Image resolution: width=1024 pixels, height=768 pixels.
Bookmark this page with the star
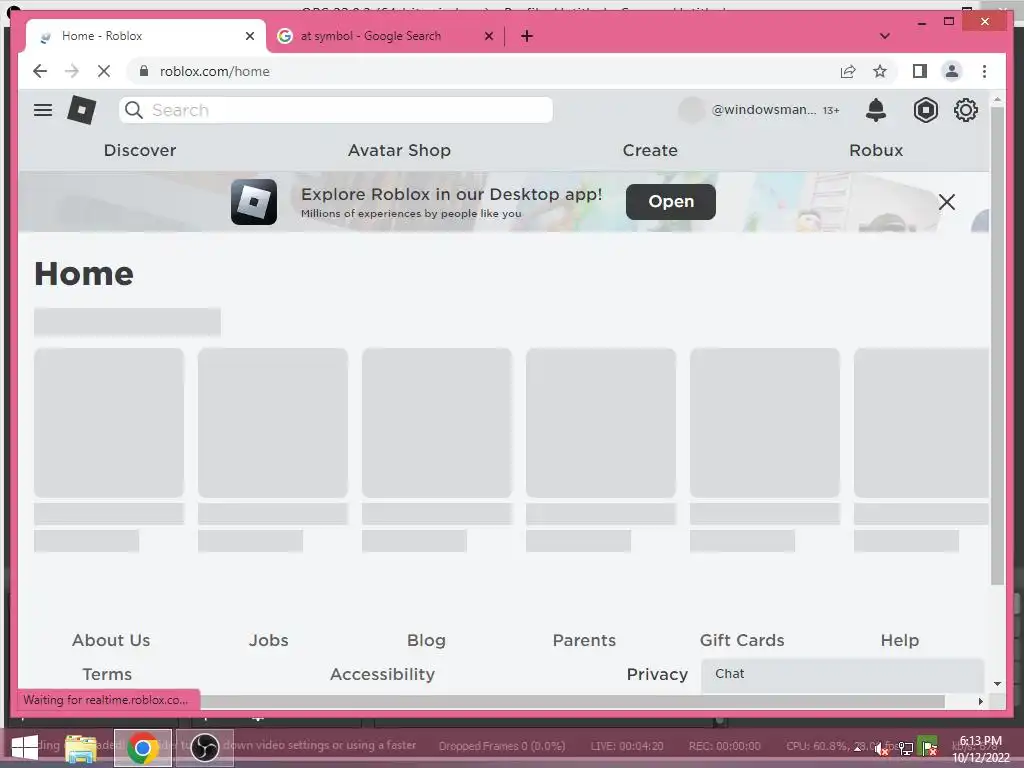click(880, 71)
